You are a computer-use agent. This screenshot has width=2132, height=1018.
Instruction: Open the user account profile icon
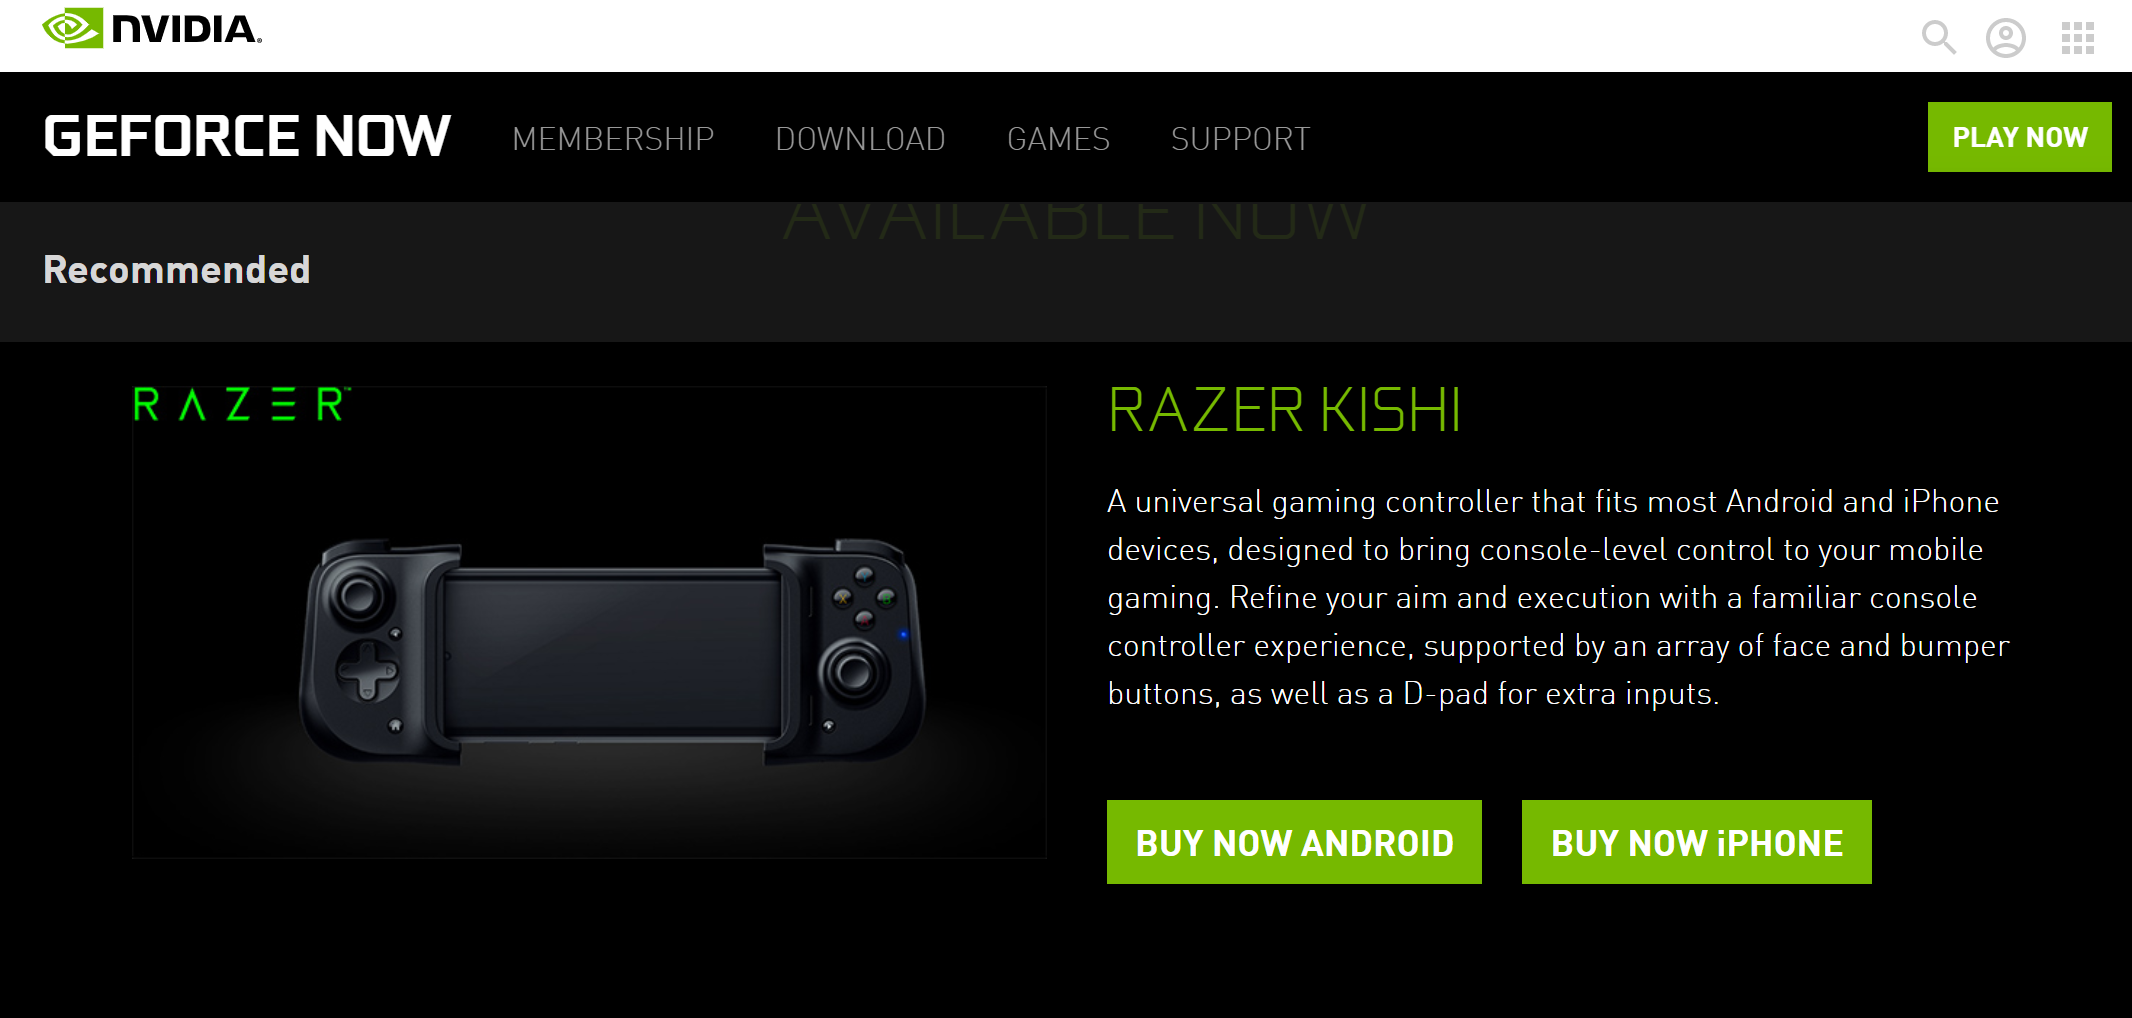[2005, 38]
